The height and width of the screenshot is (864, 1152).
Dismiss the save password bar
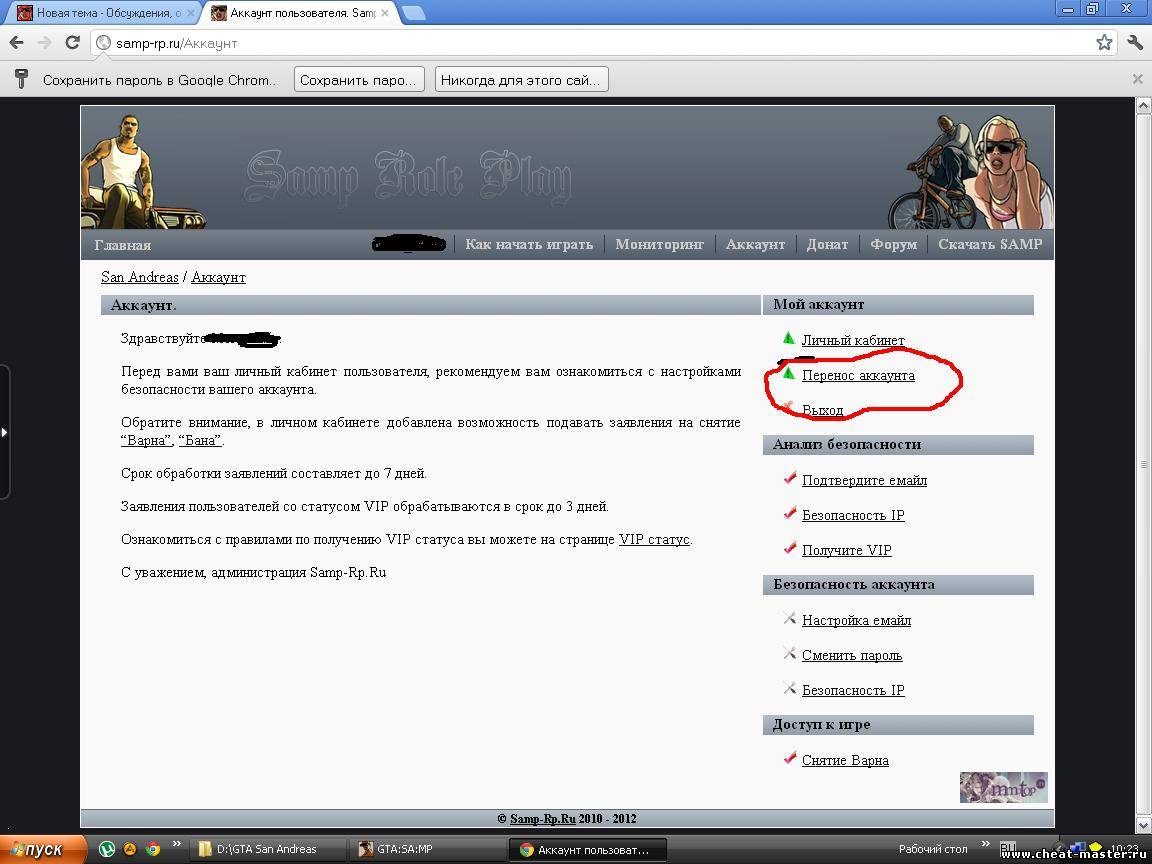pyautogui.click(x=1137, y=79)
